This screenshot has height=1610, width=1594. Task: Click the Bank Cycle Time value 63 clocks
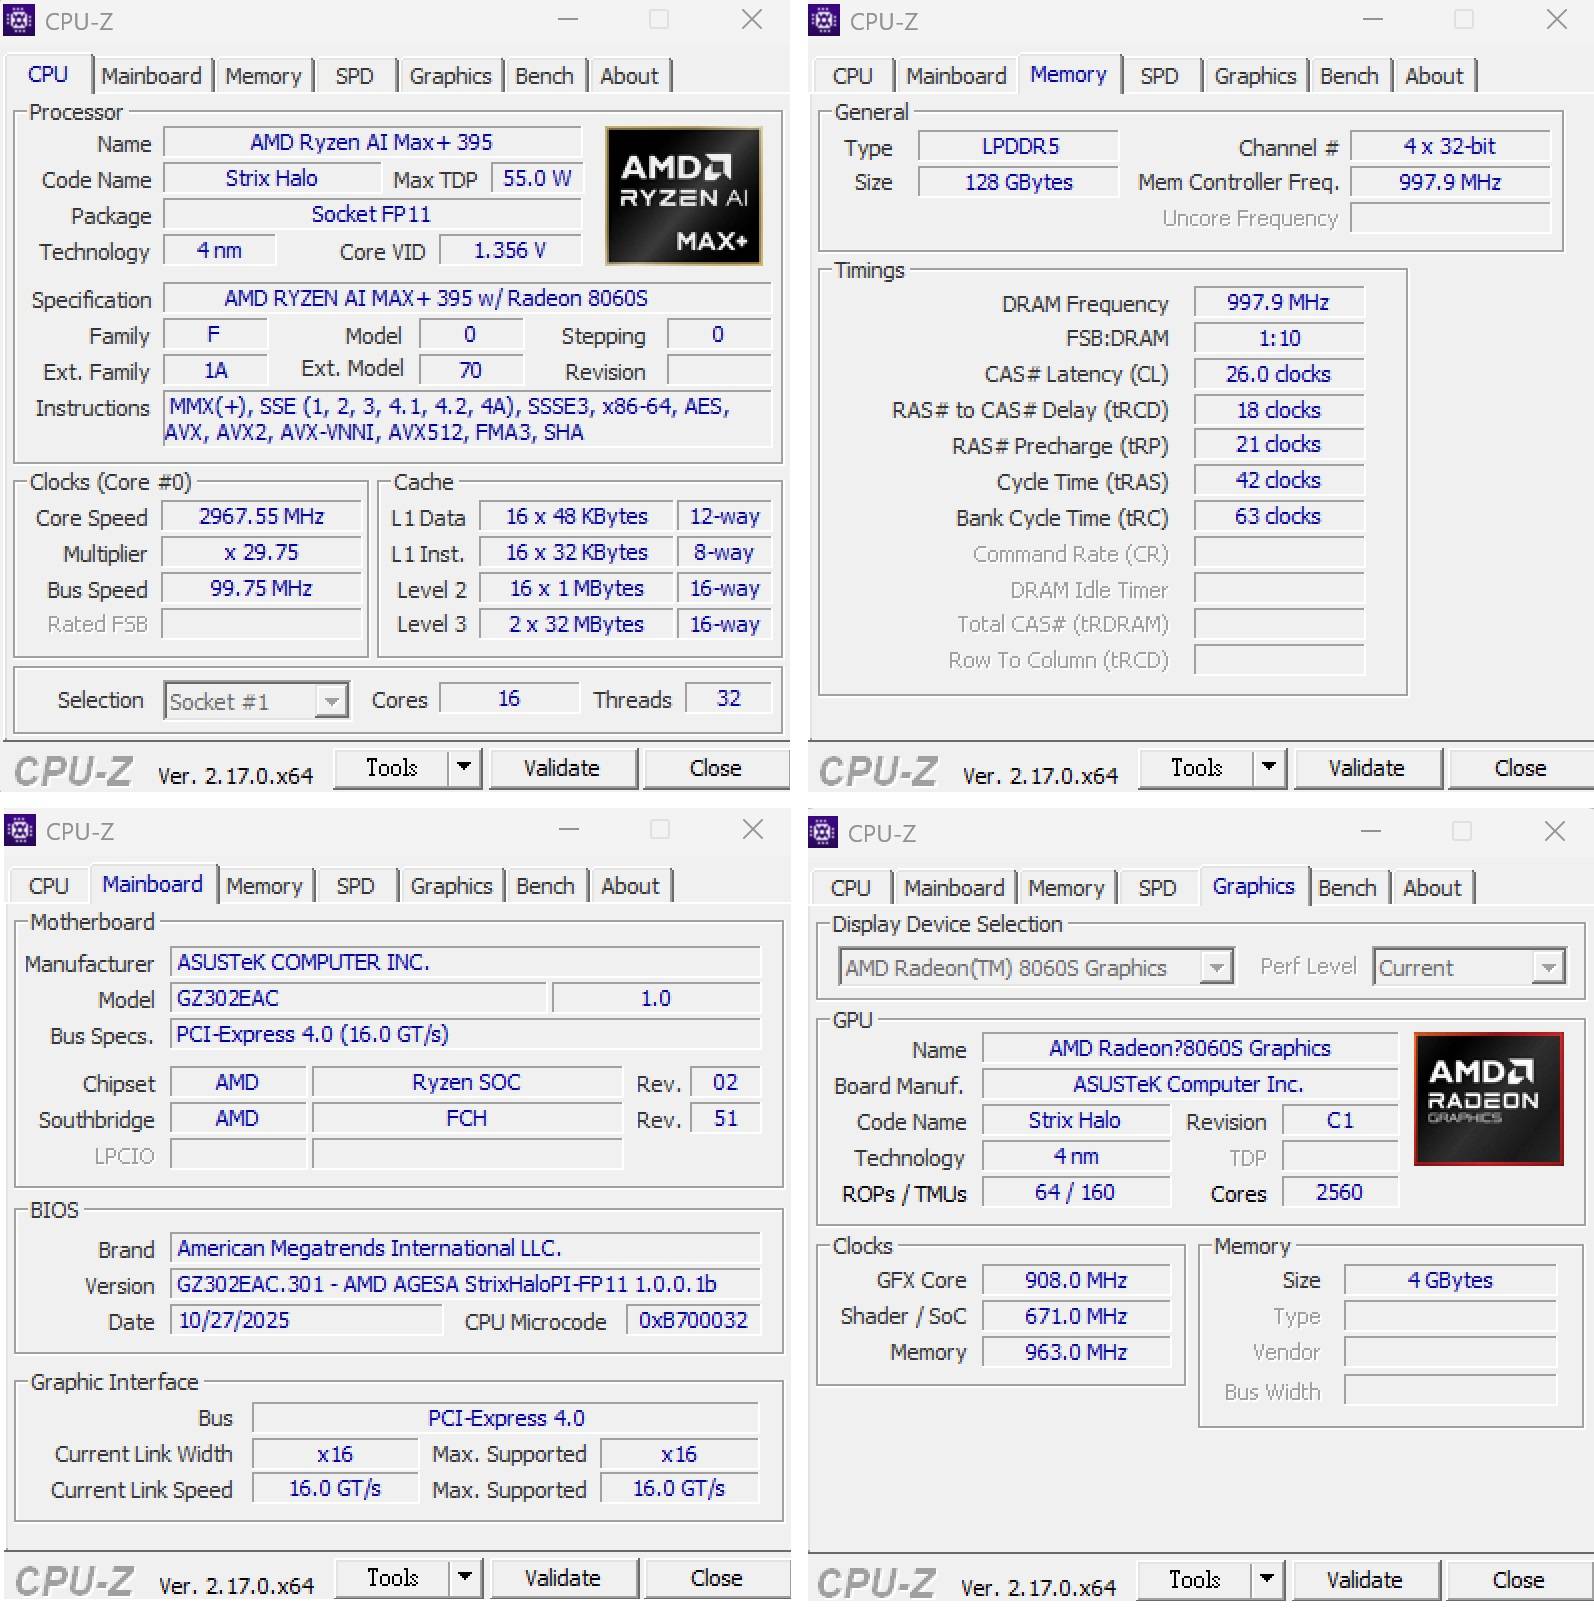[1279, 516]
